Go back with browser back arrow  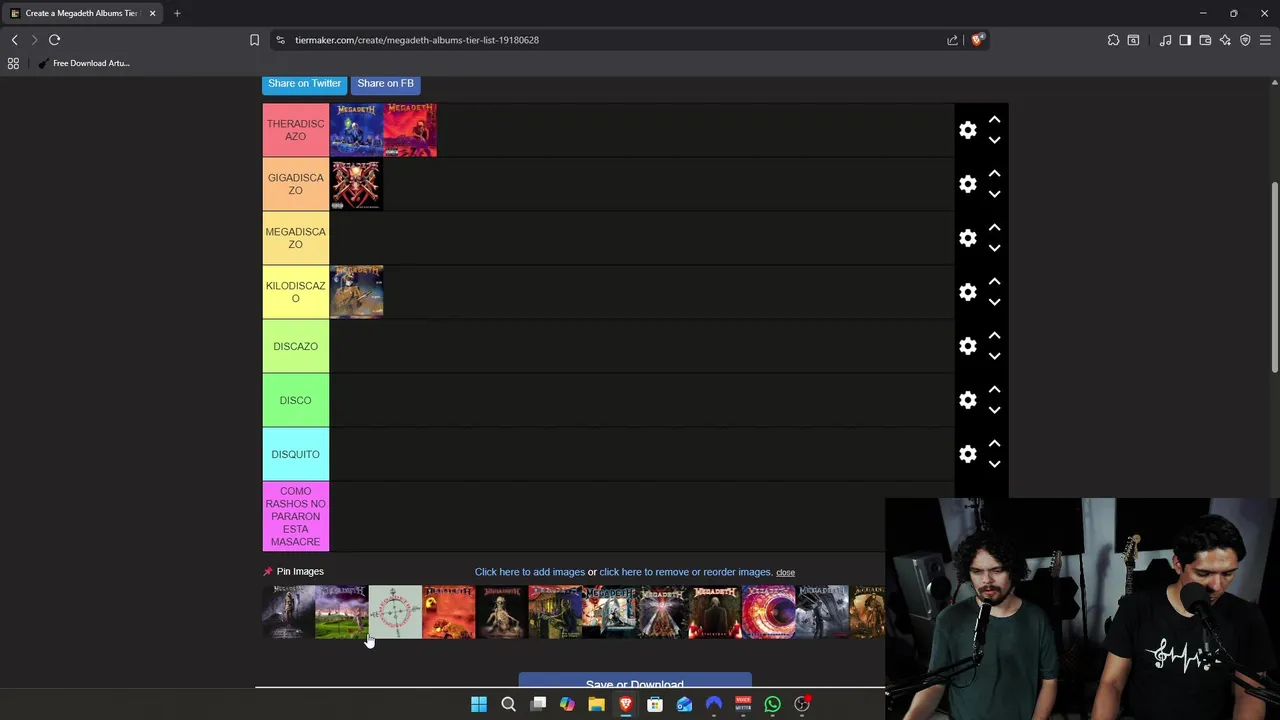coord(14,40)
